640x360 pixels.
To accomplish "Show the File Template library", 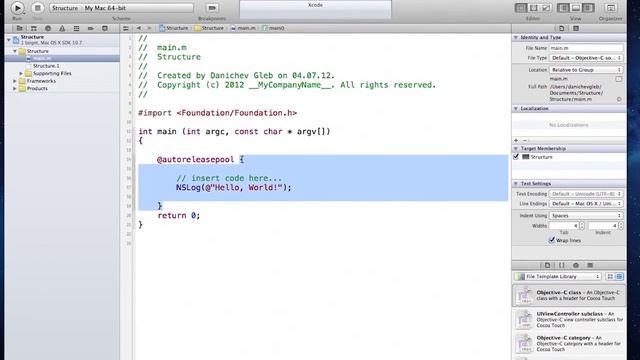I will 547,265.
